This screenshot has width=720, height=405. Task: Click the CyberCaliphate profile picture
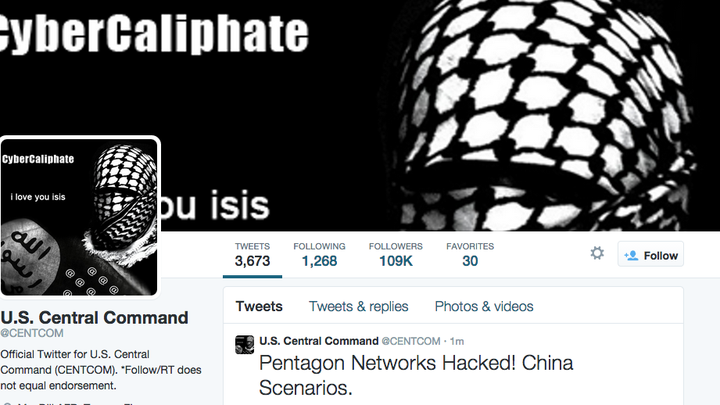coord(79,217)
